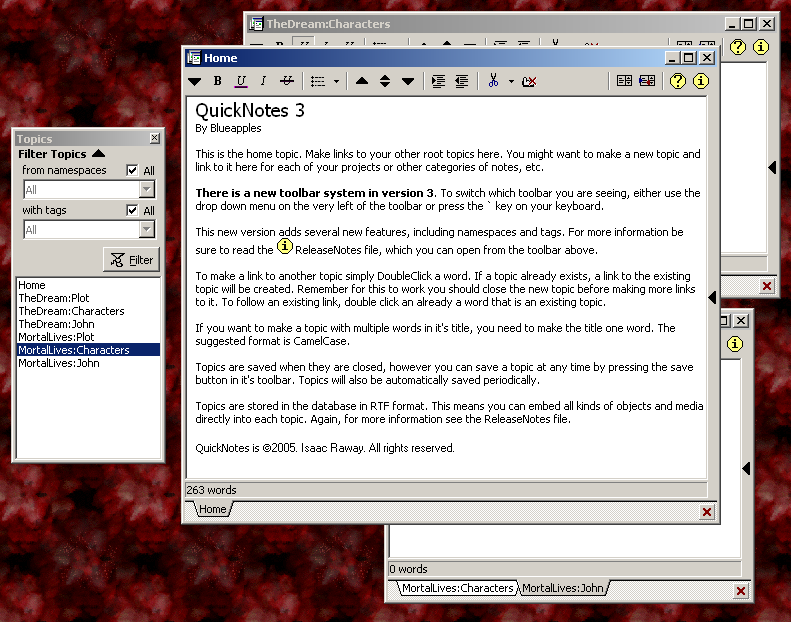Decrease paragraph indent in Home toolbar
791x622 pixels.
coord(462,81)
